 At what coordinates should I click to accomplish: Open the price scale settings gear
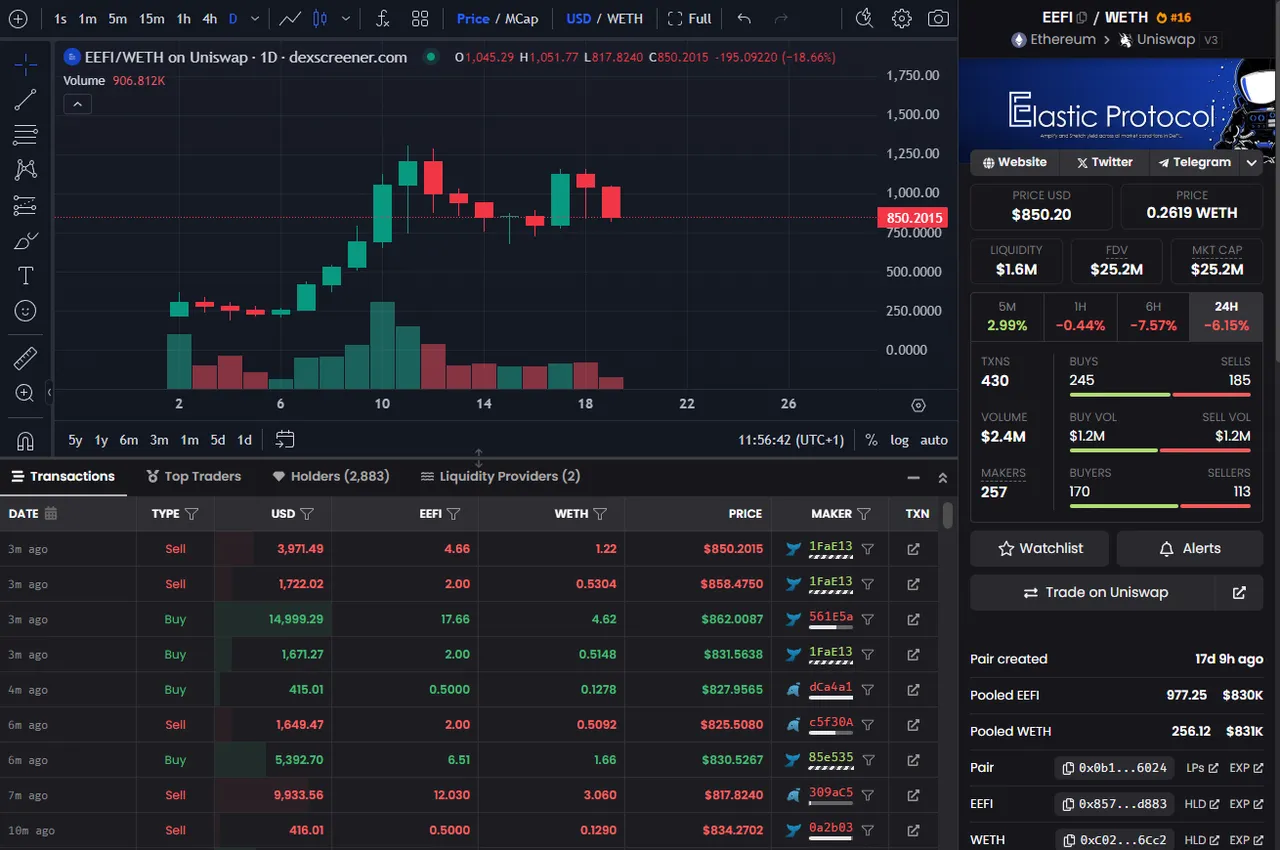coord(918,405)
